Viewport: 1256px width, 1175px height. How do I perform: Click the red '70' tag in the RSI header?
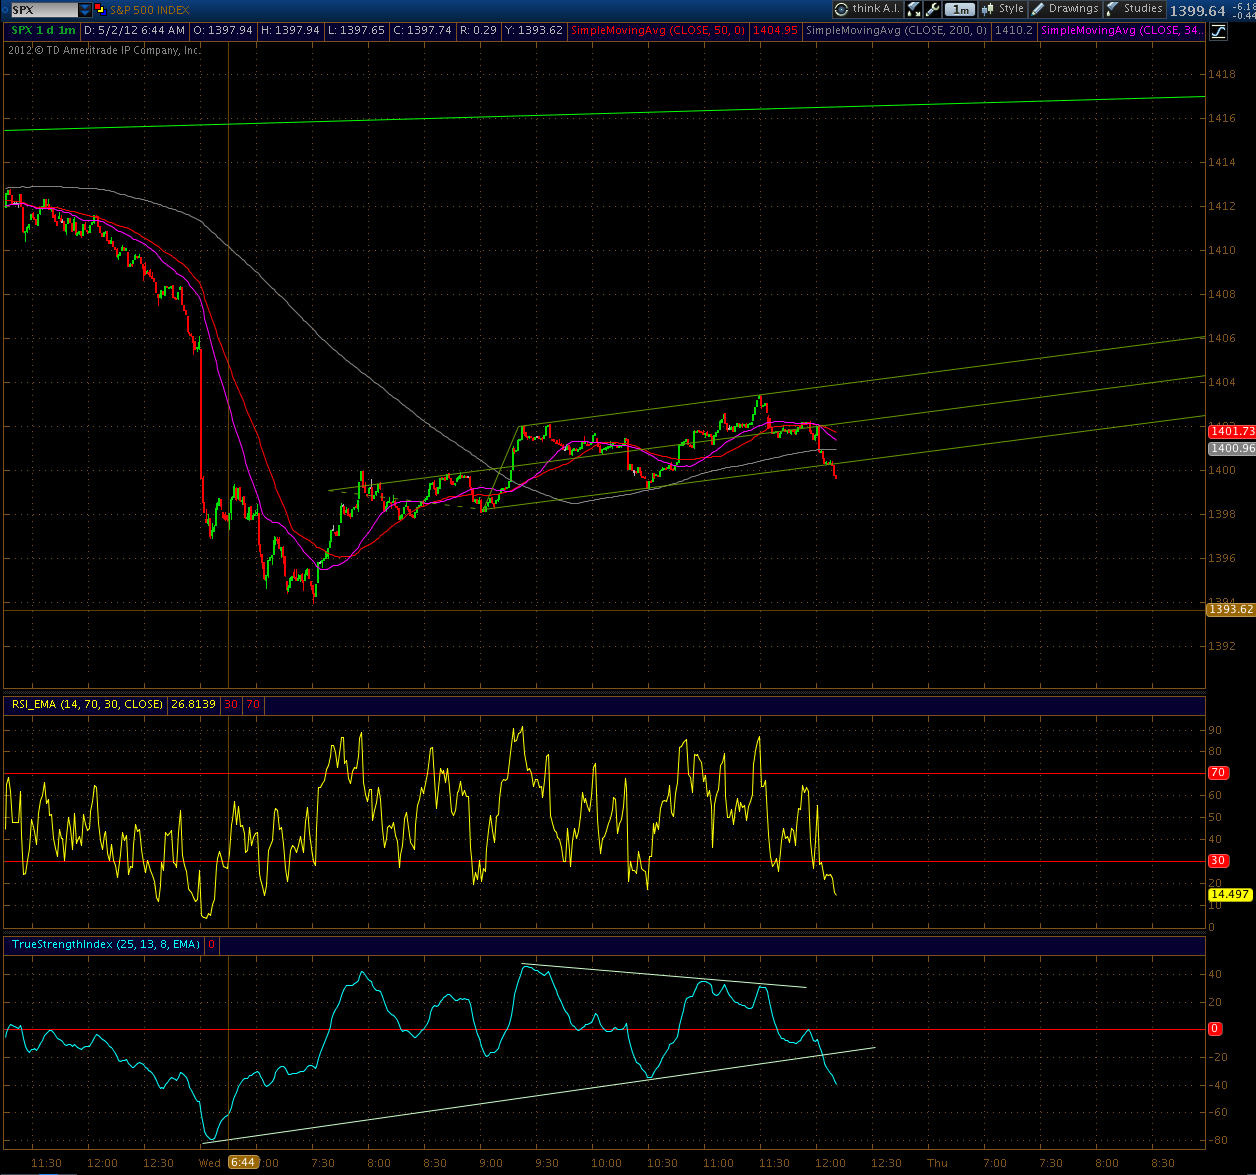click(x=253, y=704)
